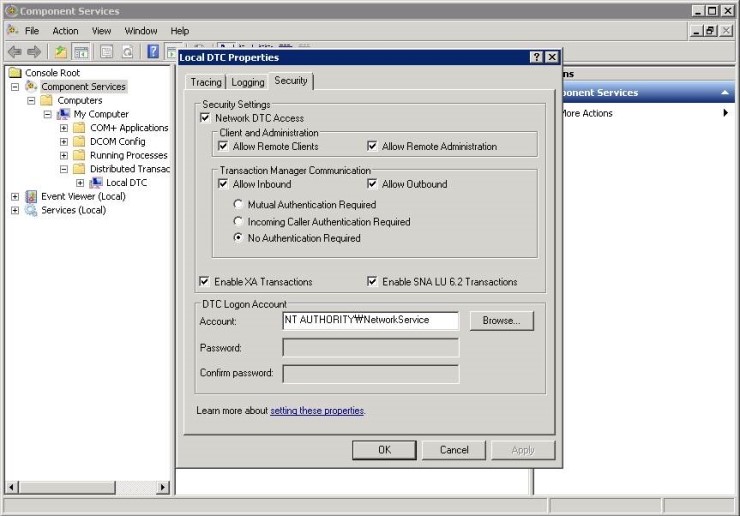Collapse the Component Services tree node
The width and height of the screenshot is (740, 516).
pos(15,86)
